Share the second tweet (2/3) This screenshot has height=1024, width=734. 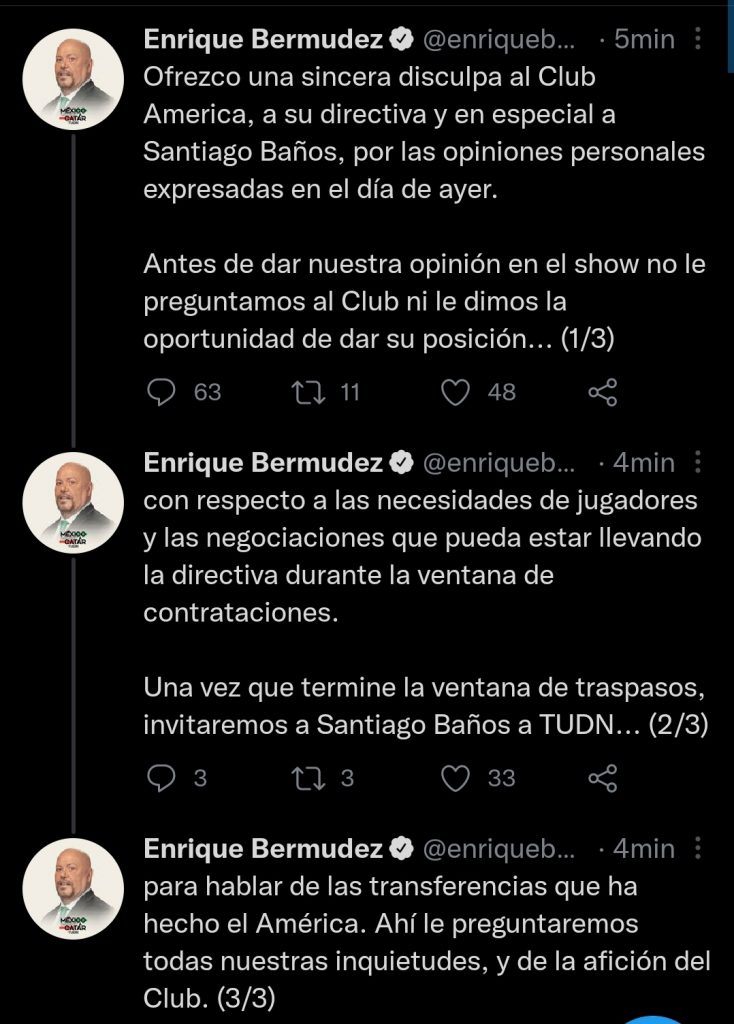[602, 778]
